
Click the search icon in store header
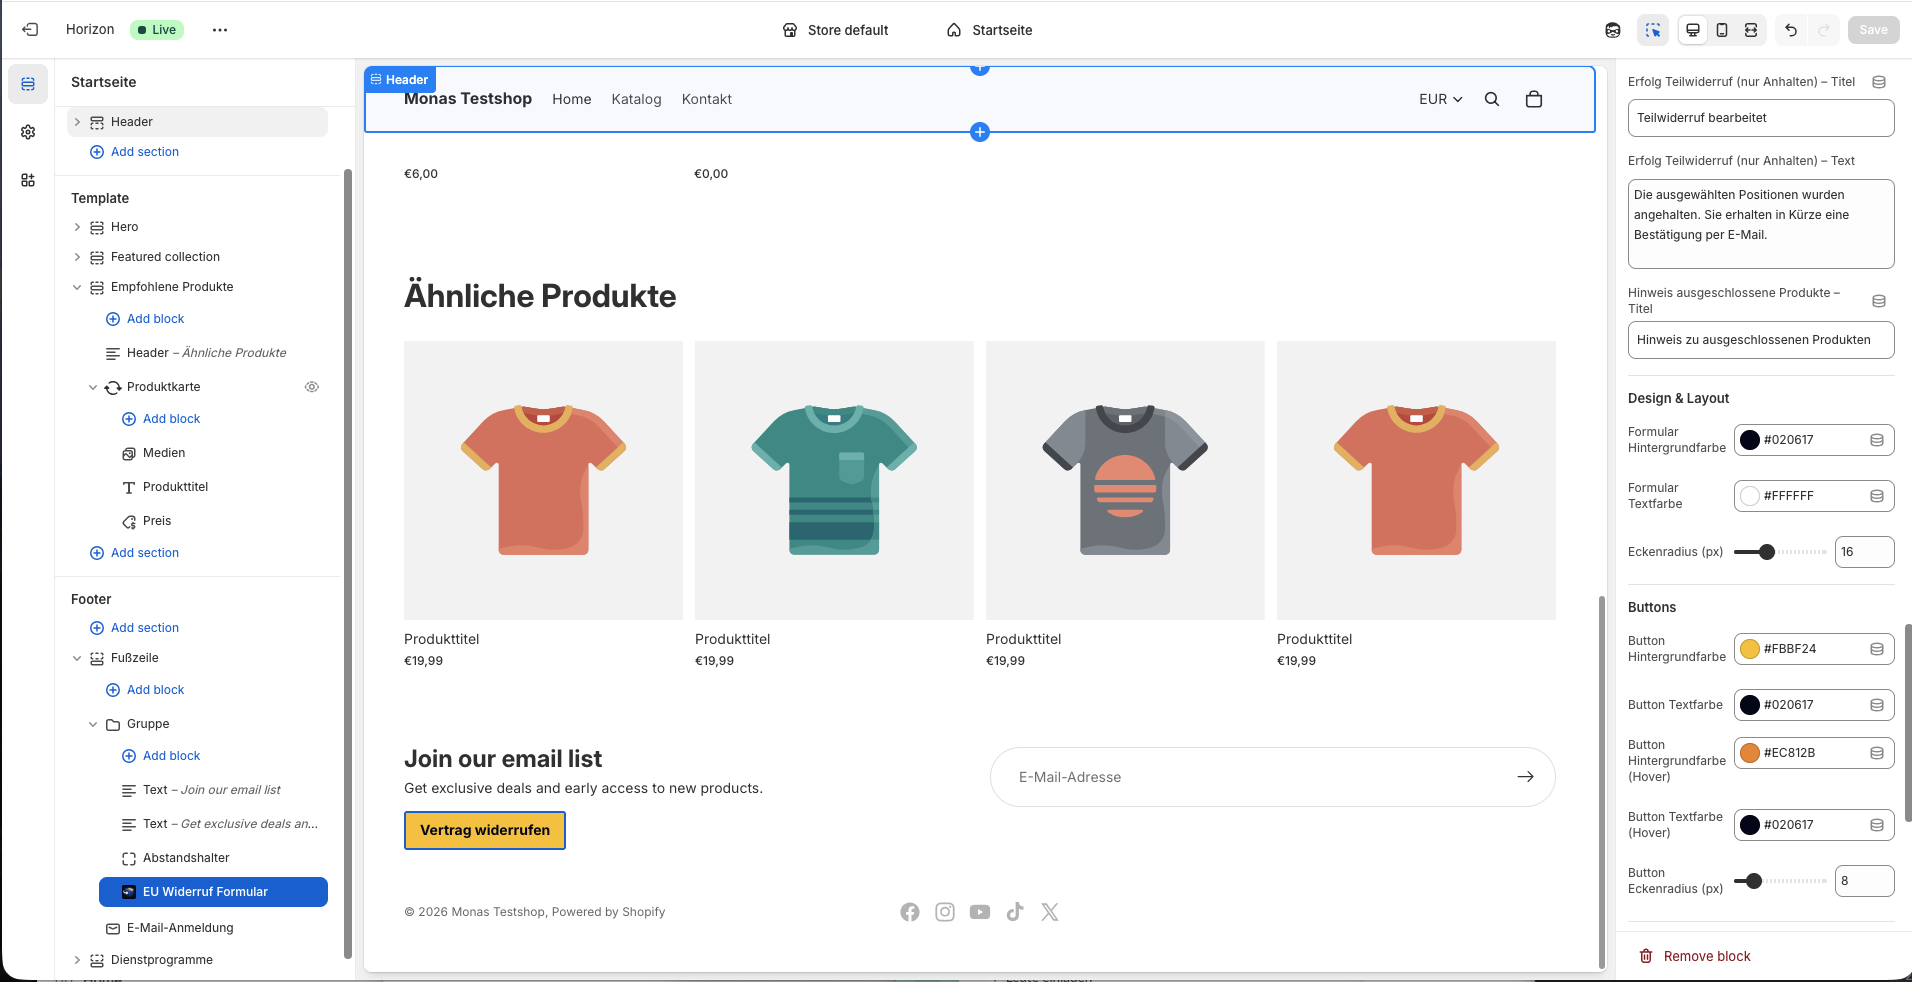pos(1492,99)
